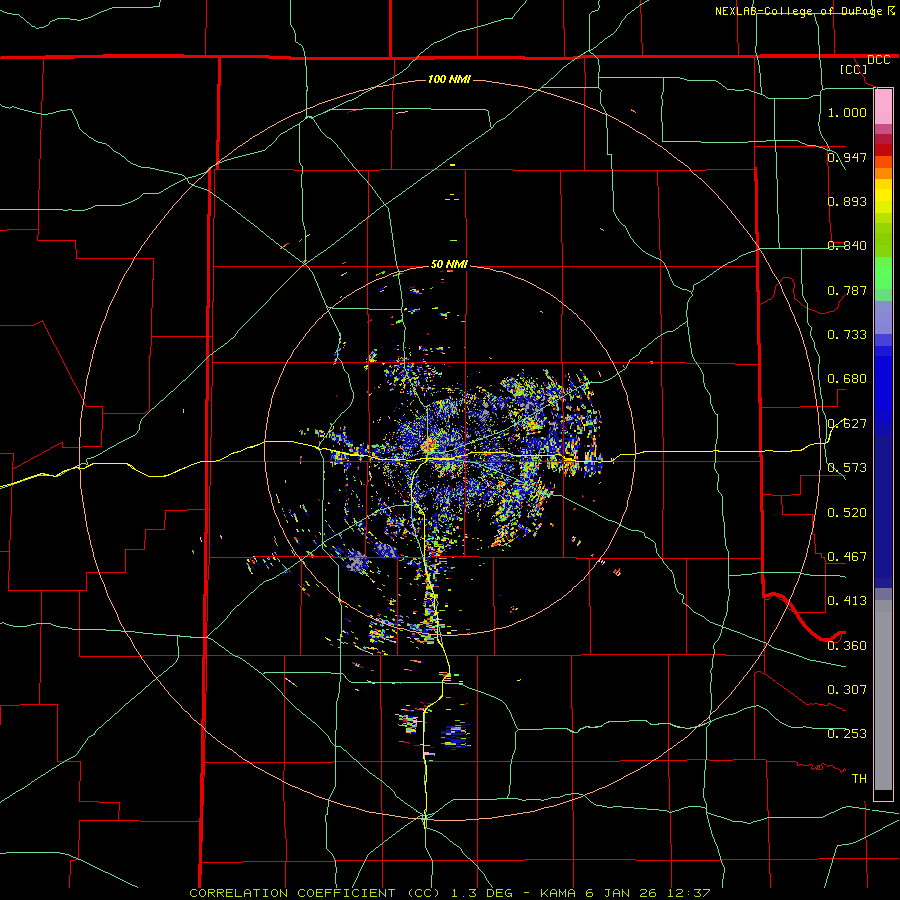900x900 pixels.
Task: Select the 0.733 legend value
Action: [x=847, y=335]
